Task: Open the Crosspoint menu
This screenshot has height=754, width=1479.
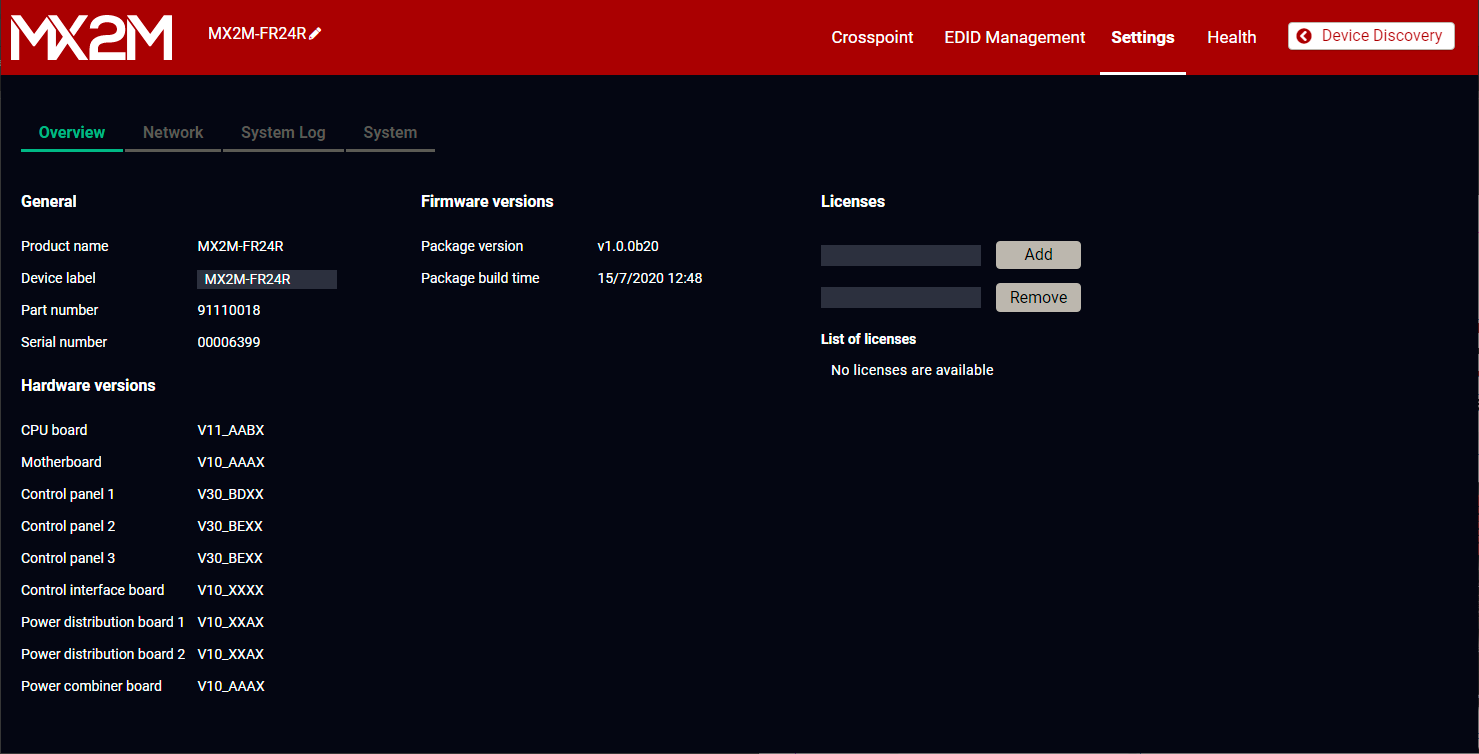Action: (872, 37)
